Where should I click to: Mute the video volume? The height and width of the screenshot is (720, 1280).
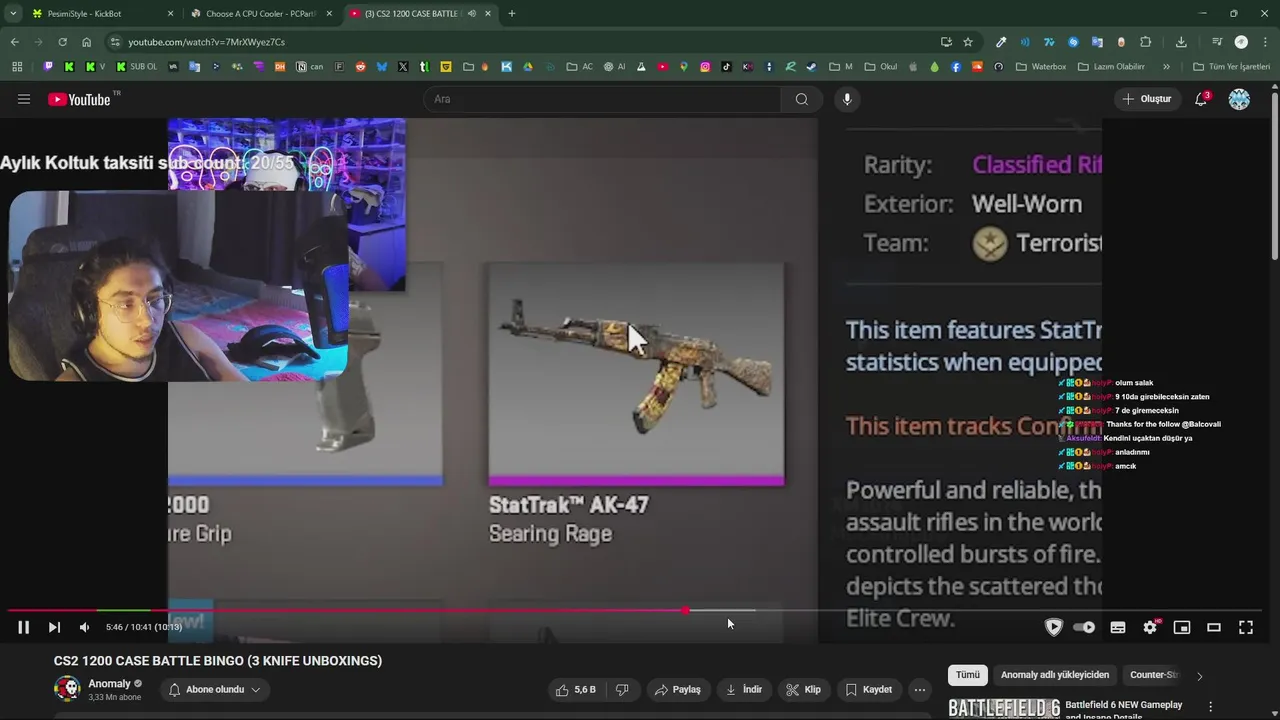pos(84,627)
